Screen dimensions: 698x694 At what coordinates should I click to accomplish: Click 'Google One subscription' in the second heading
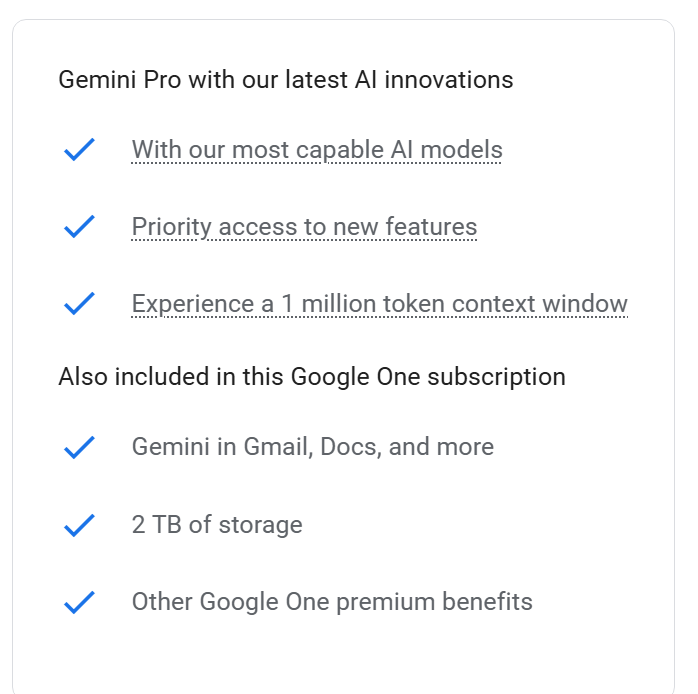coord(428,377)
